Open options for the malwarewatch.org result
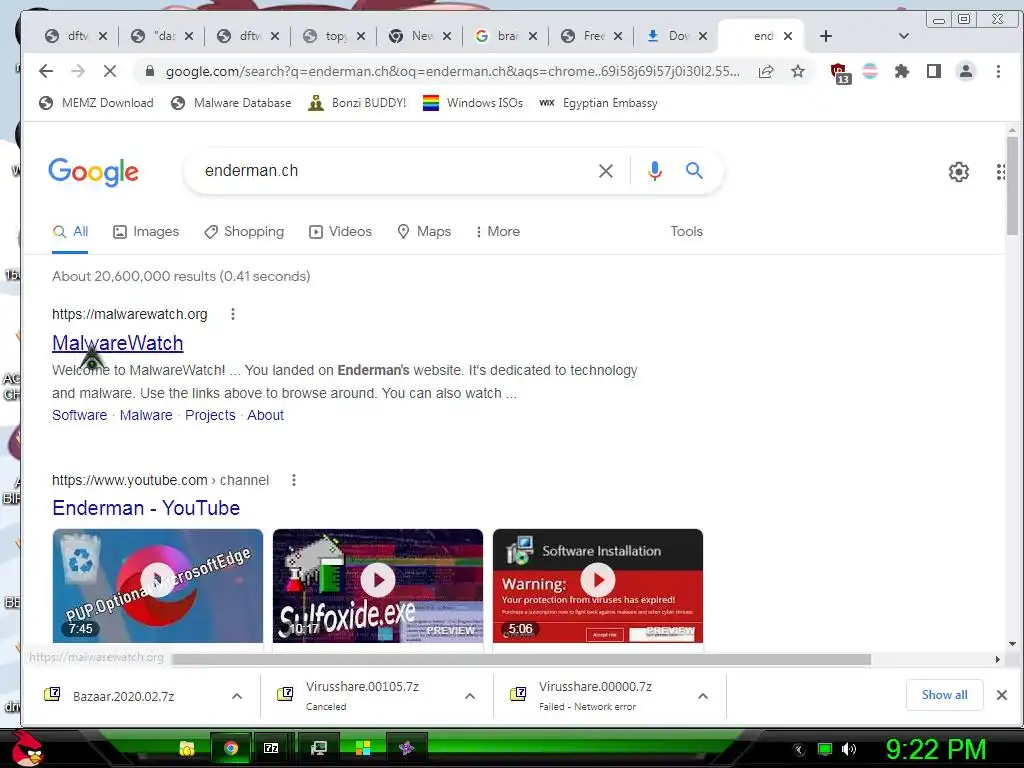 pos(232,314)
